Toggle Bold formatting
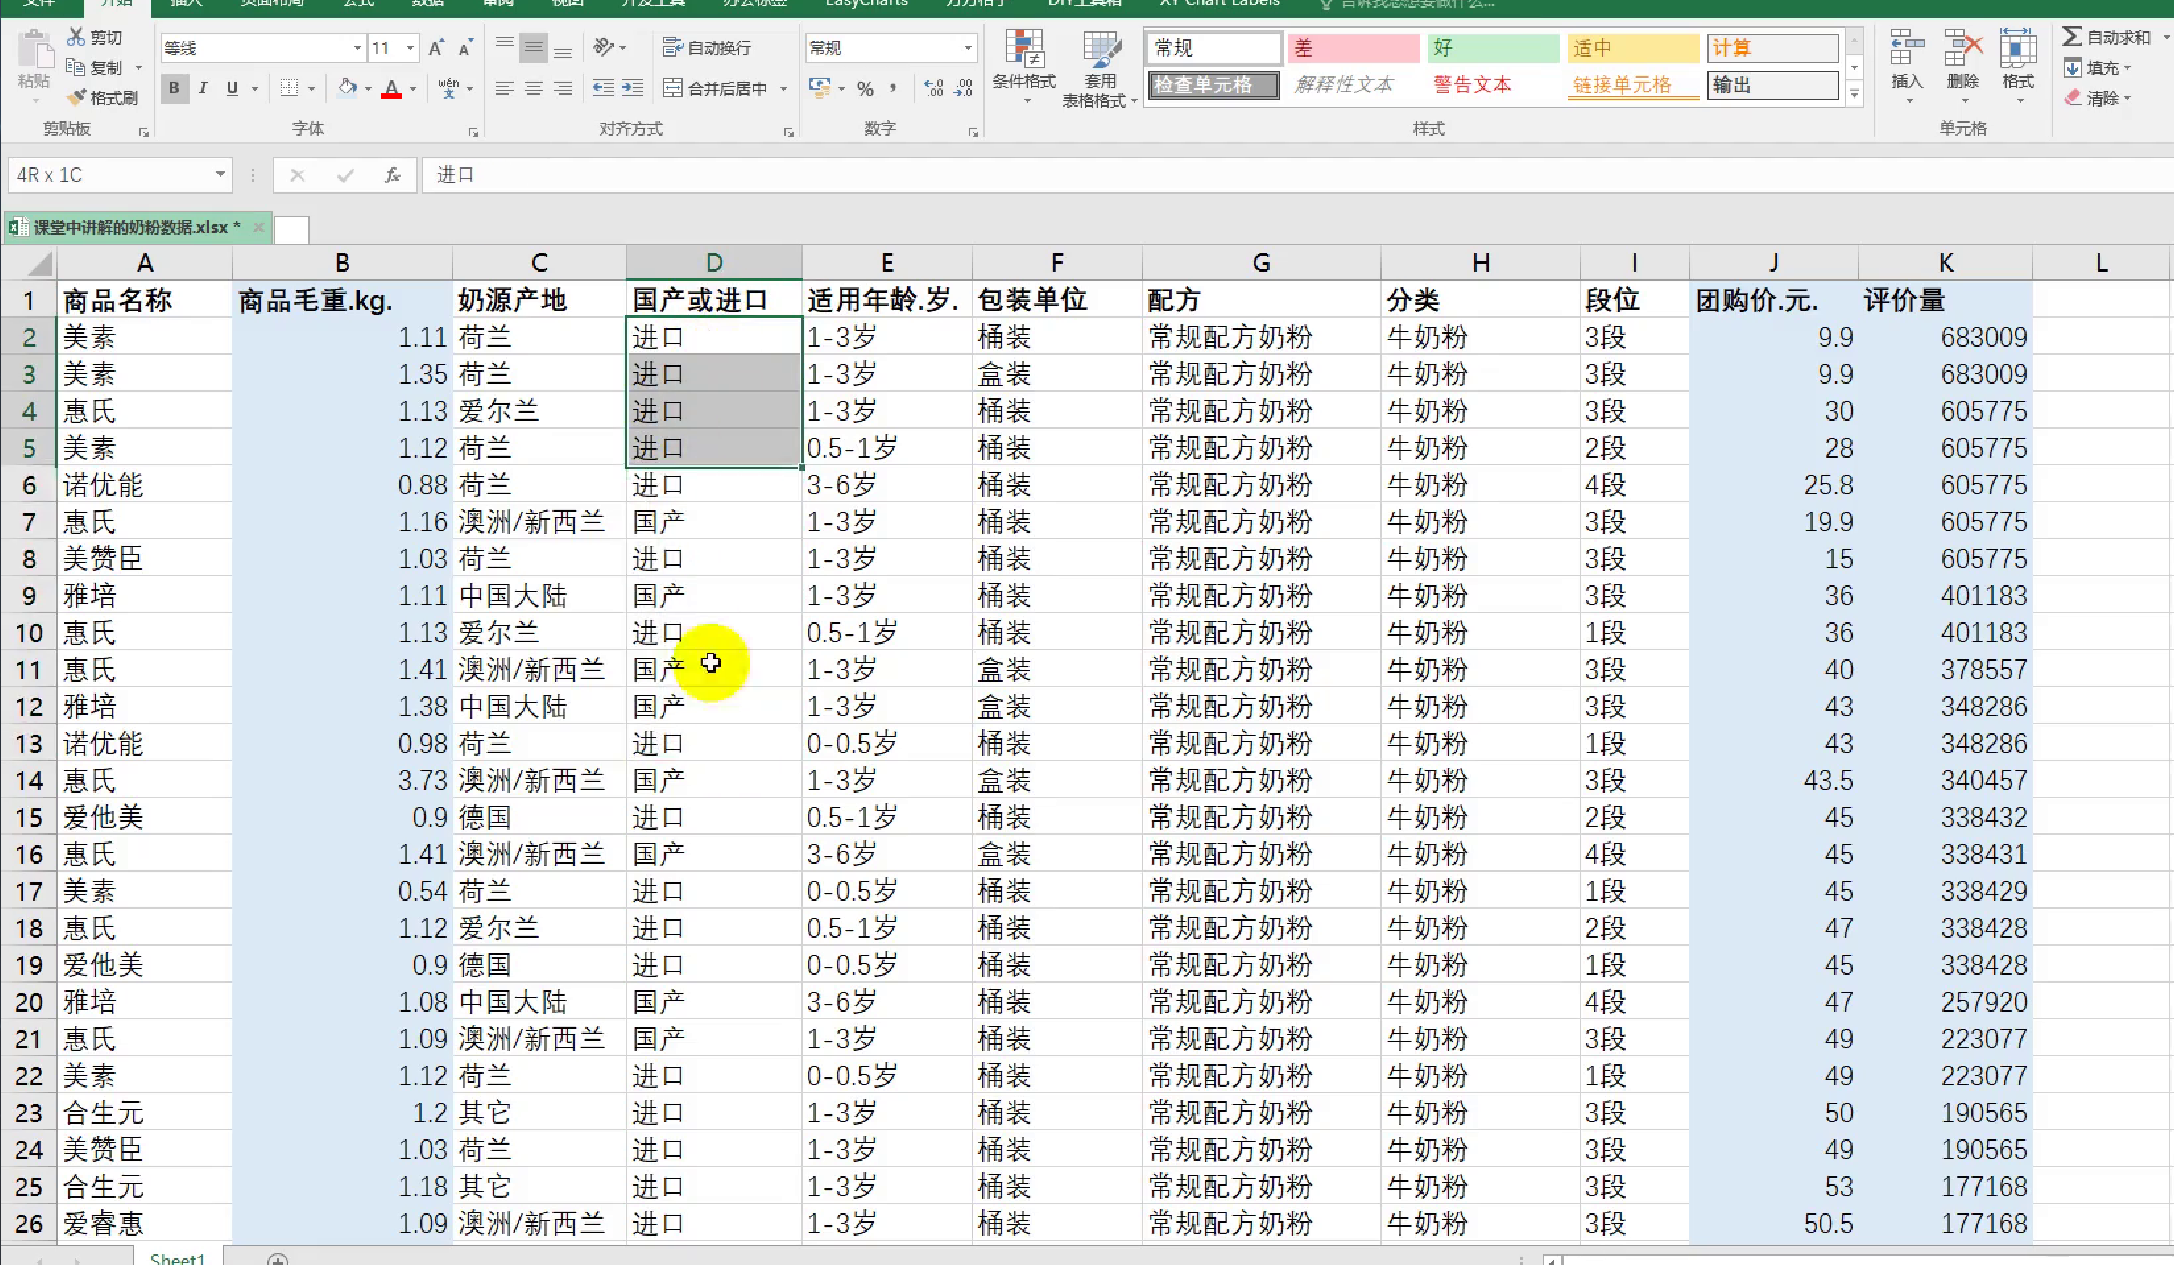This screenshot has height=1265, width=2174. [x=174, y=88]
